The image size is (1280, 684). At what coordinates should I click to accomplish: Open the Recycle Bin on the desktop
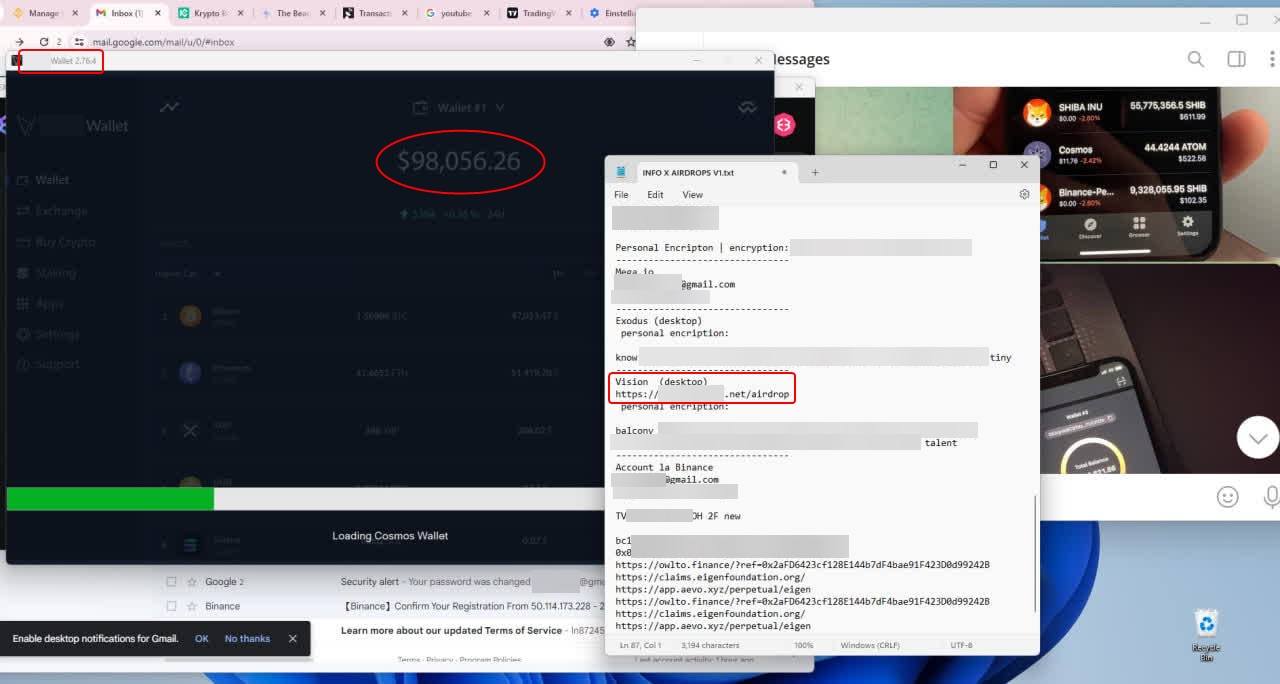(1207, 634)
